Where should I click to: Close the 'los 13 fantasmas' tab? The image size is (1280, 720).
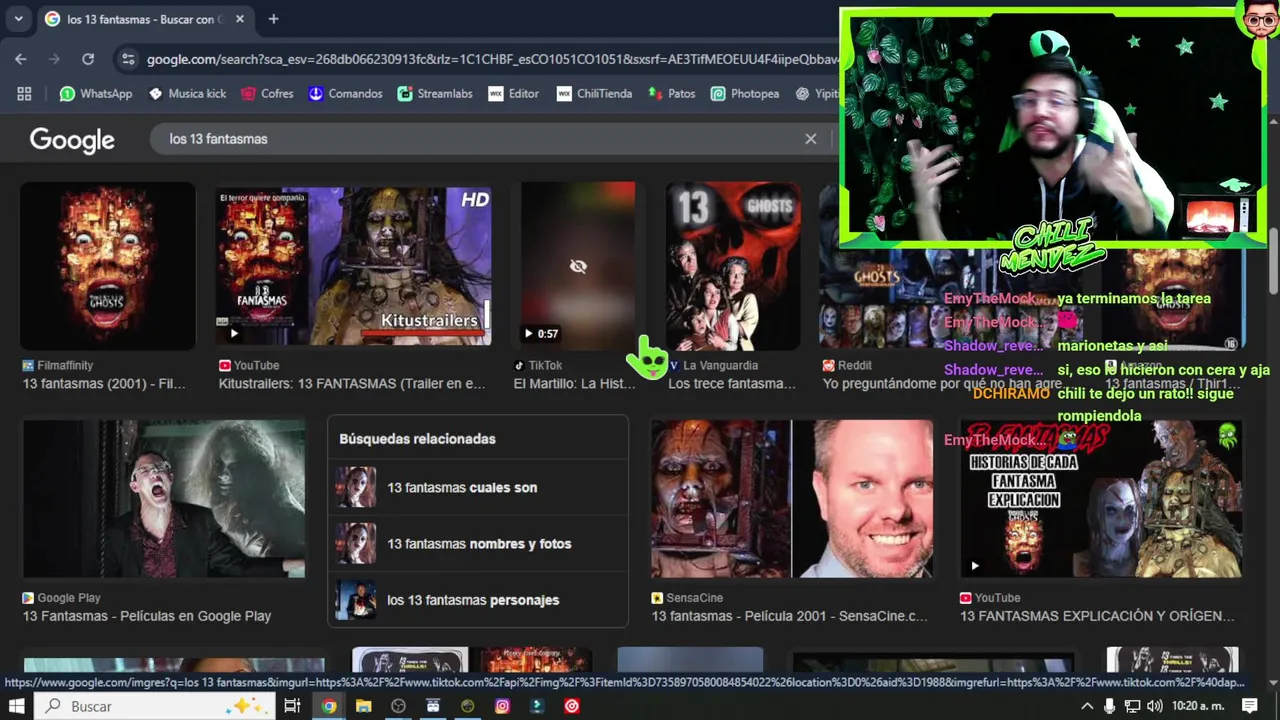[240, 19]
